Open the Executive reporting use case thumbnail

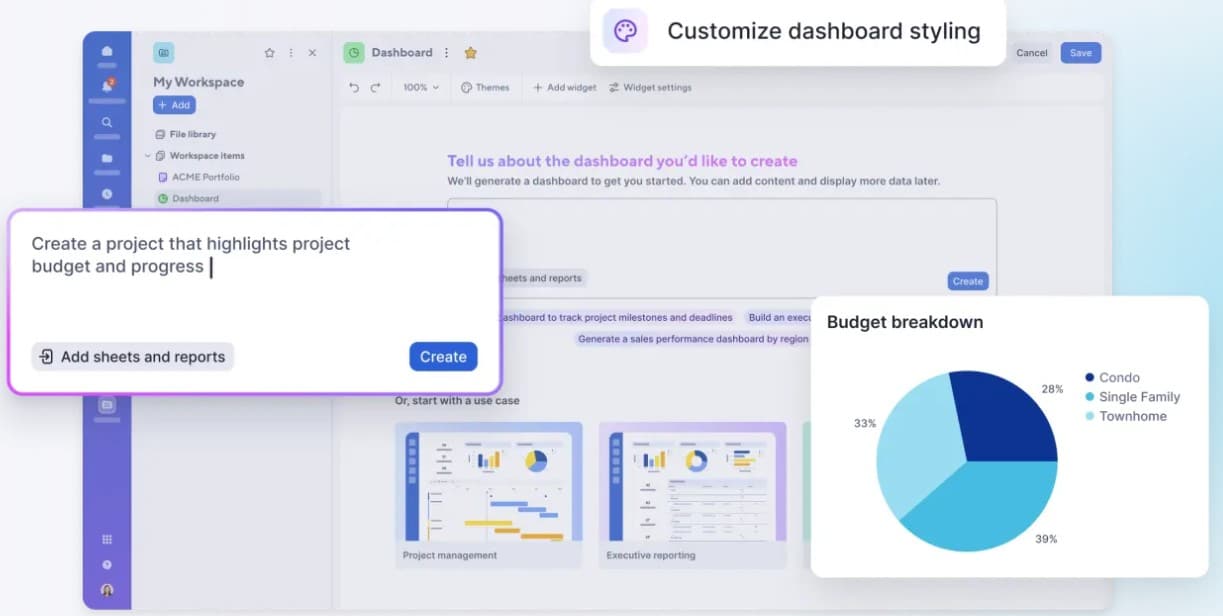(692, 482)
